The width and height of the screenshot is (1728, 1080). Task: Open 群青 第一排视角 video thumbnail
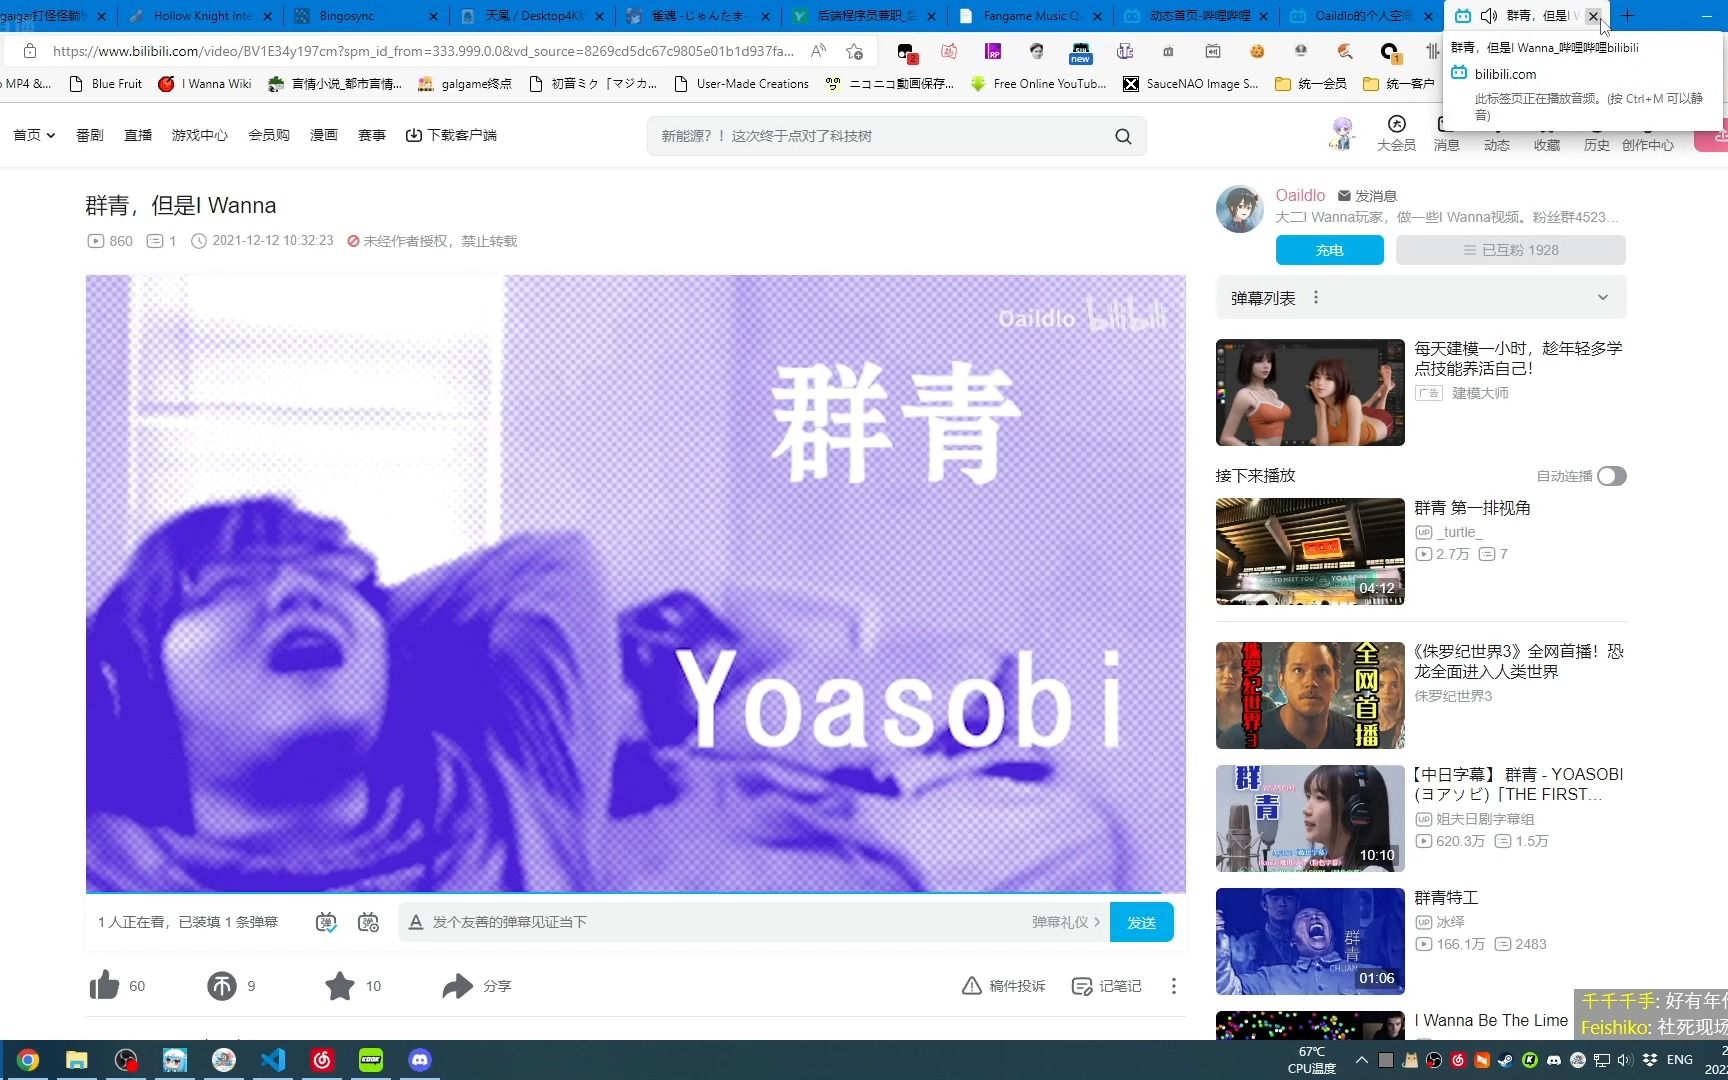click(x=1310, y=552)
